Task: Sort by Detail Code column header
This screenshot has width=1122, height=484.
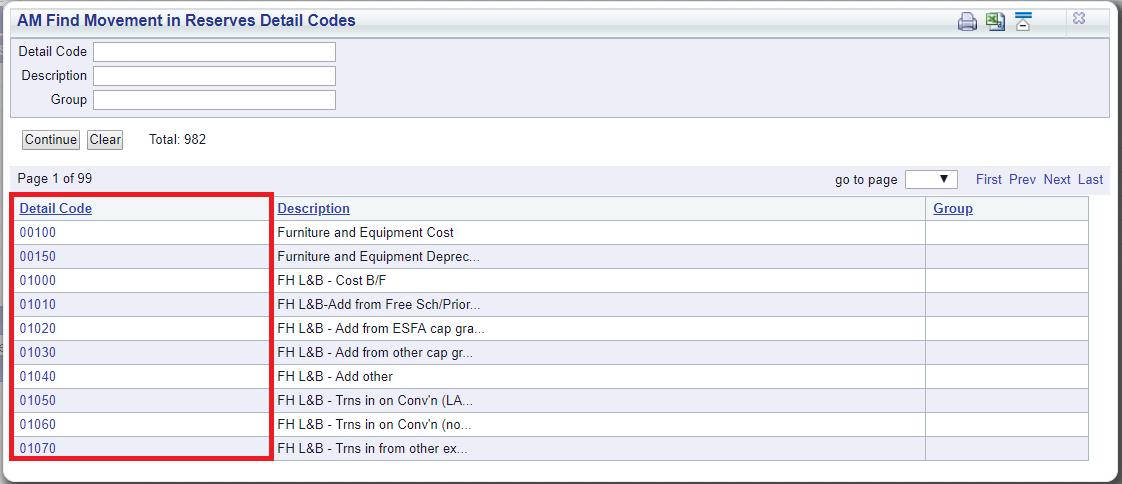Action: (x=56, y=208)
